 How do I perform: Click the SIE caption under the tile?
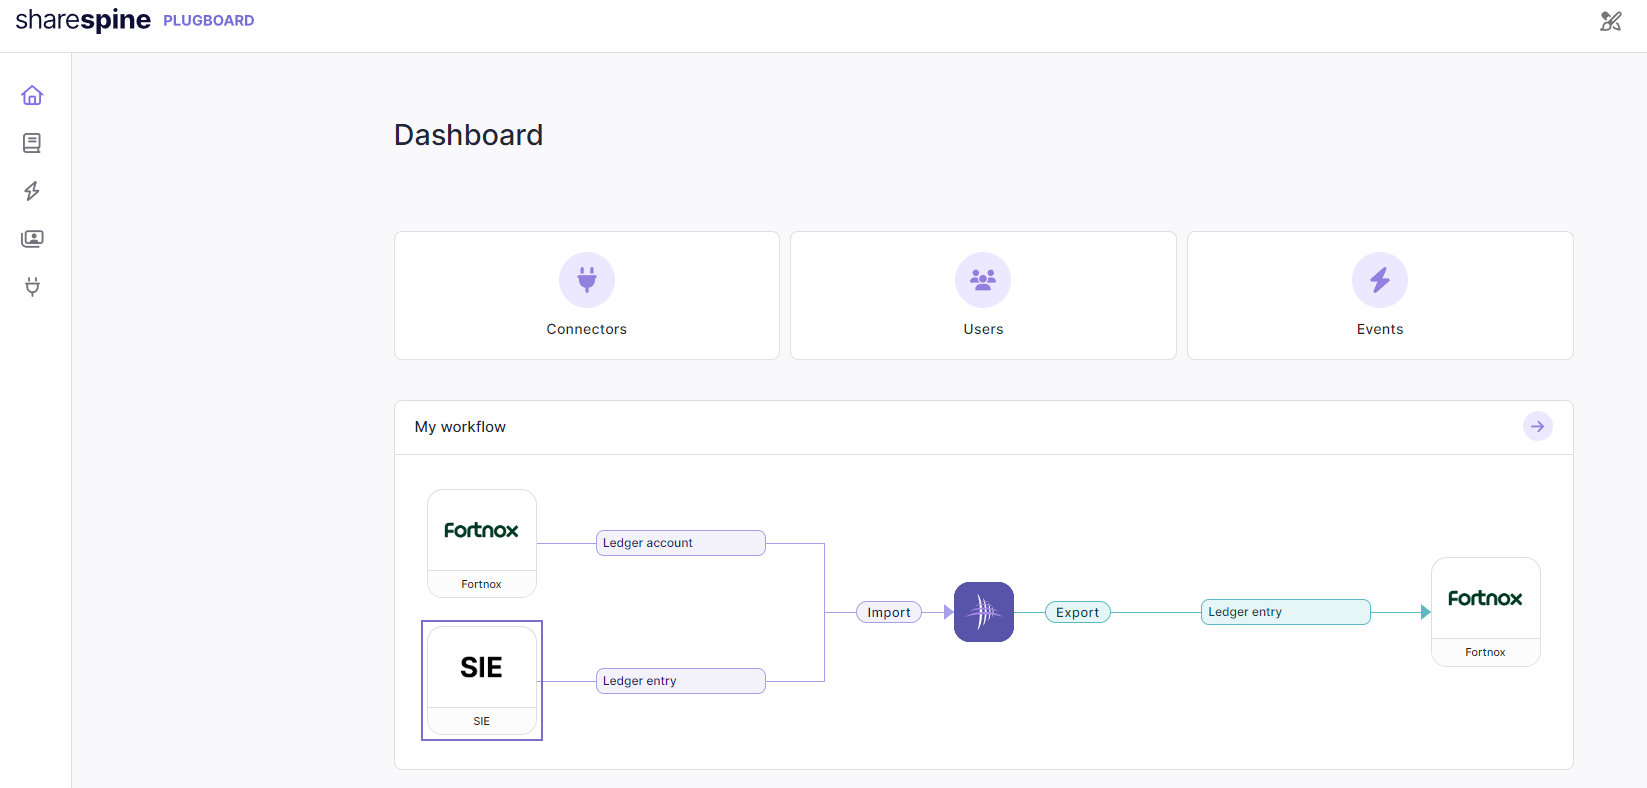(x=482, y=721)
